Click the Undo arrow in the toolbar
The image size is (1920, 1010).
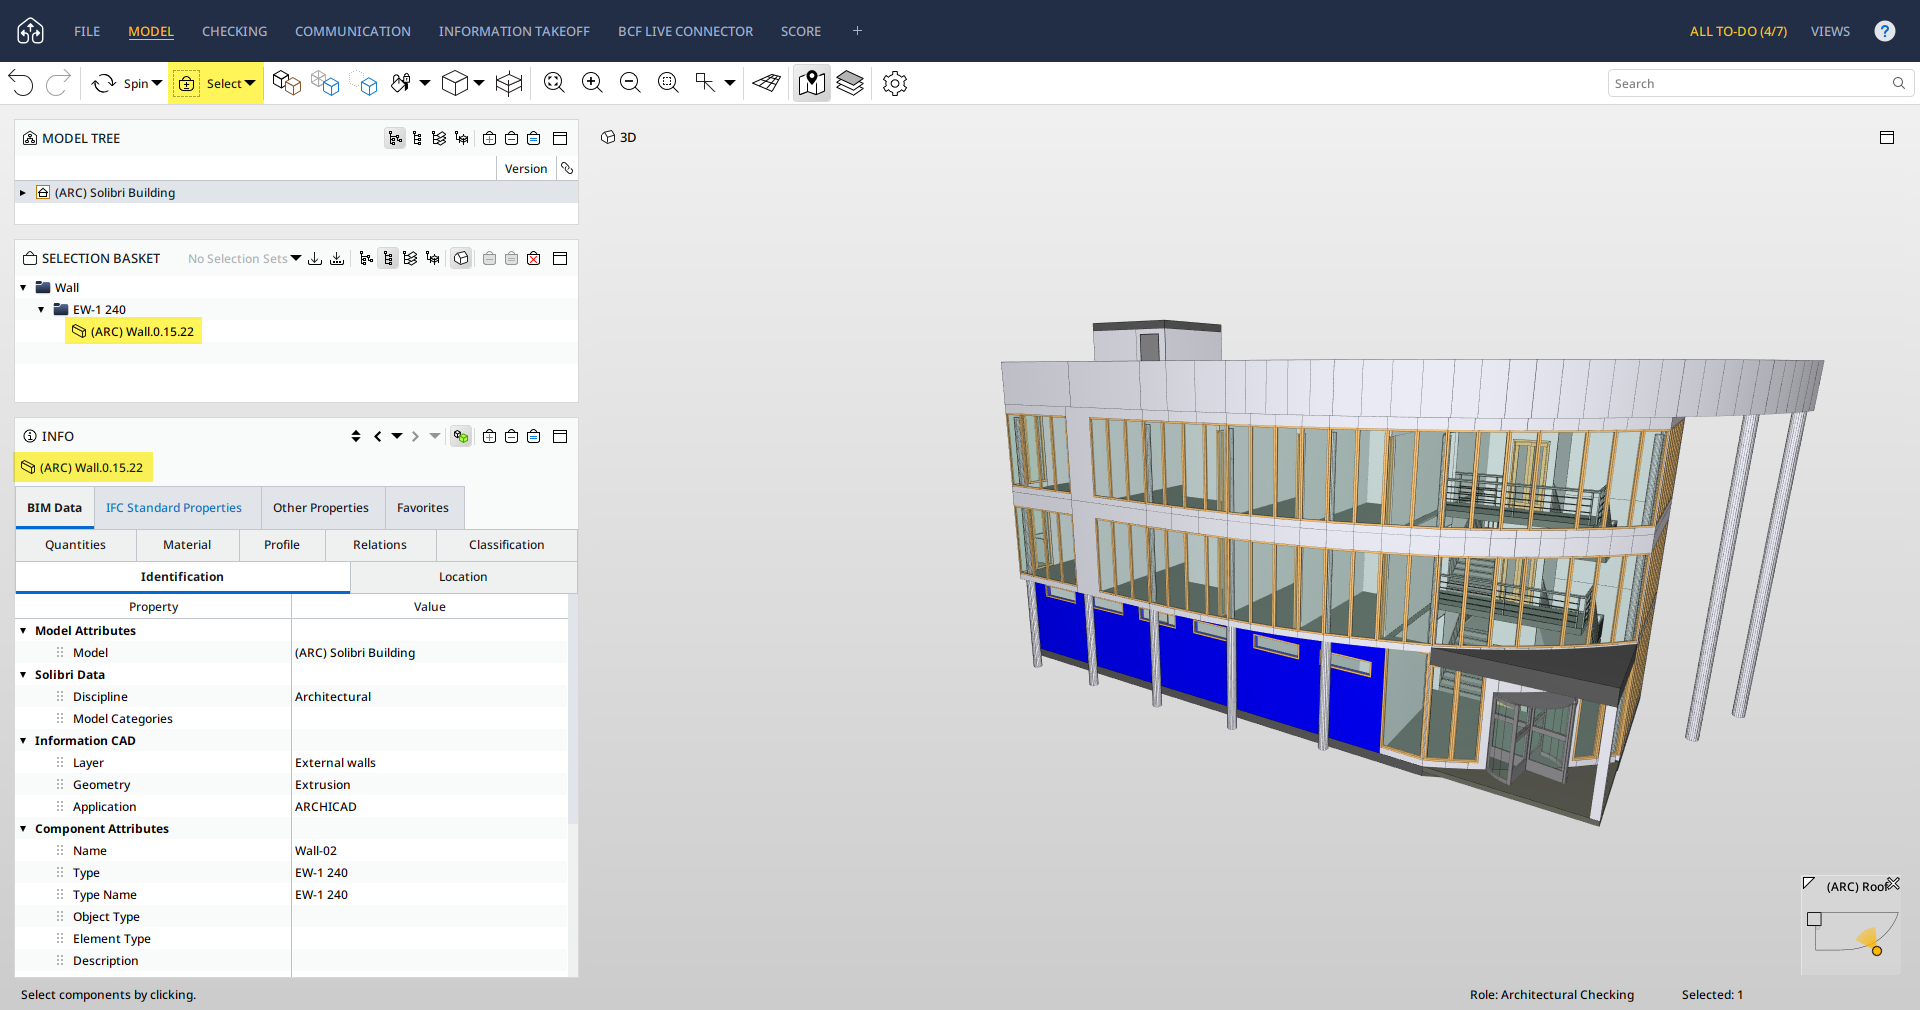21,83
